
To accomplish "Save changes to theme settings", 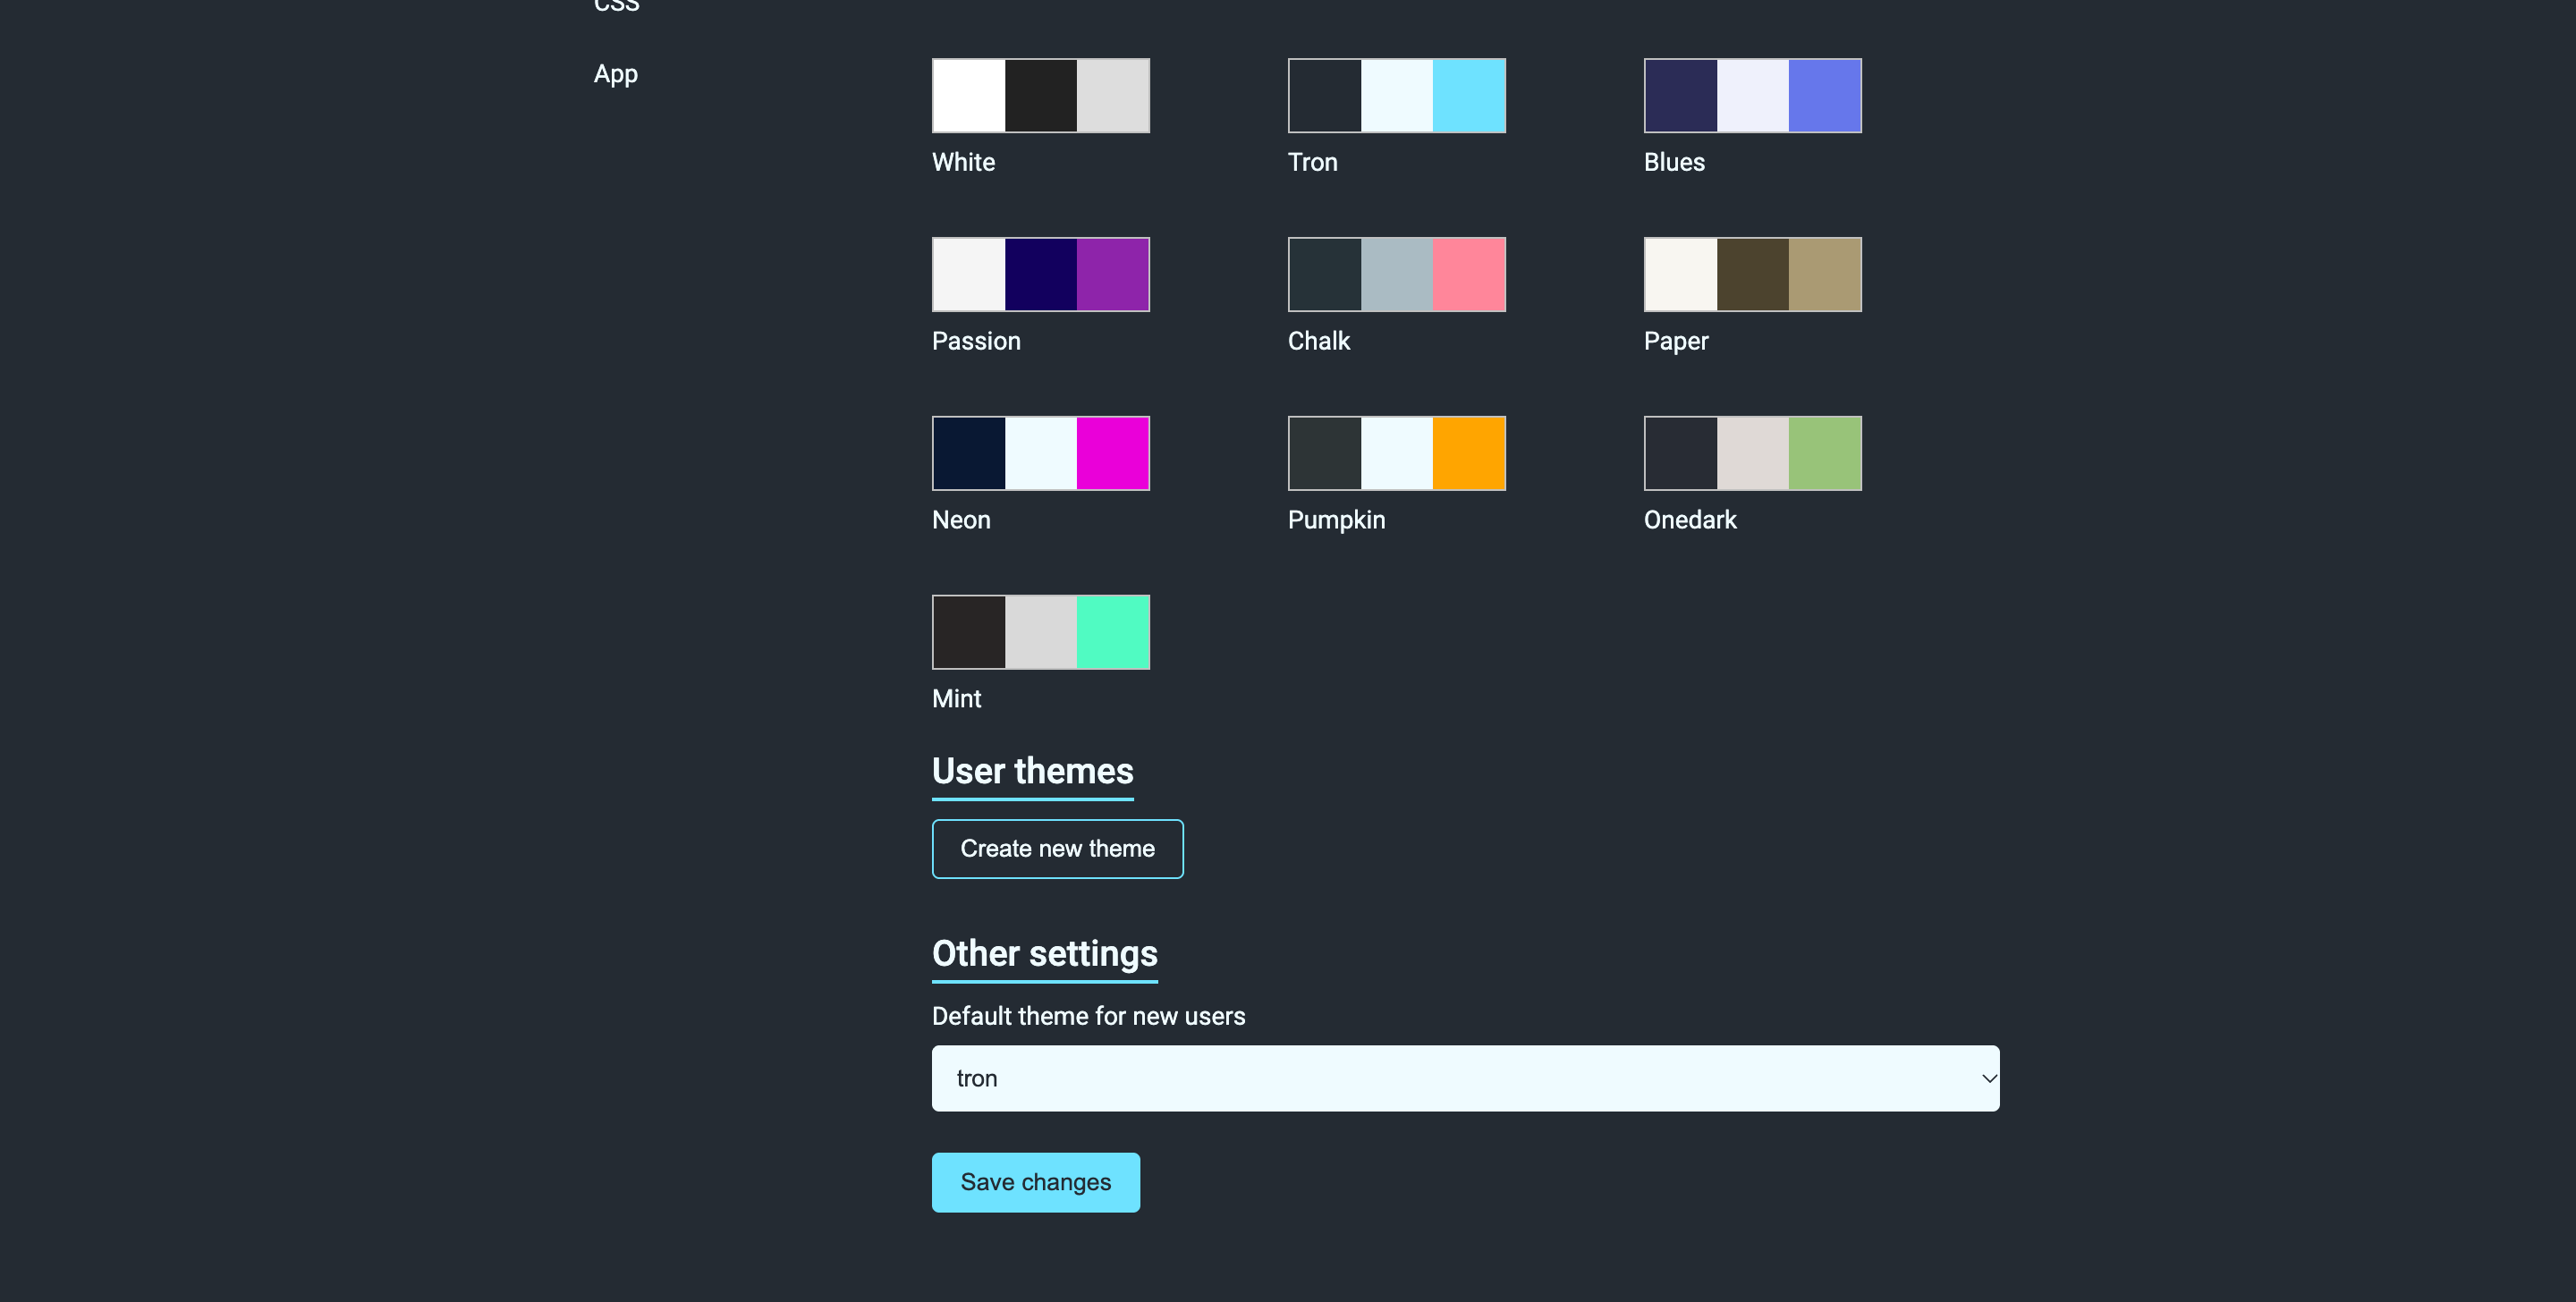I will tap(1036, 1182).
